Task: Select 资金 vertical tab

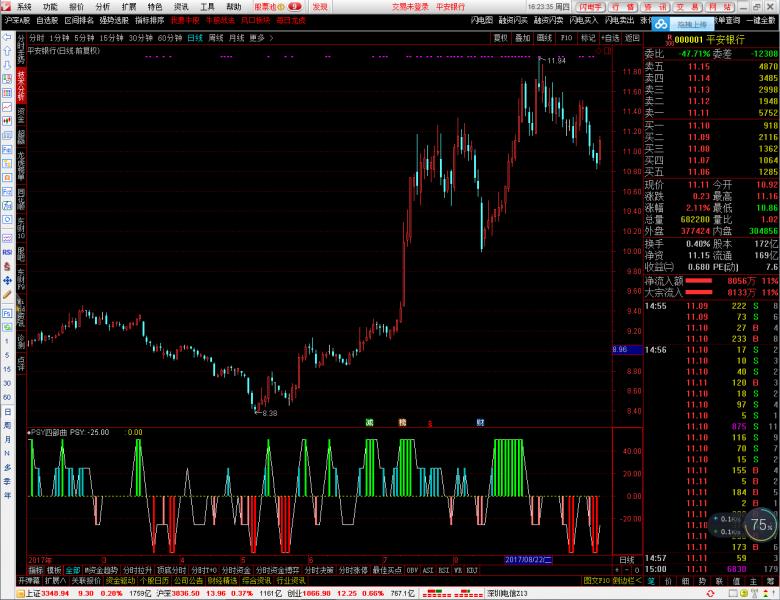Action: pos(21,115)
